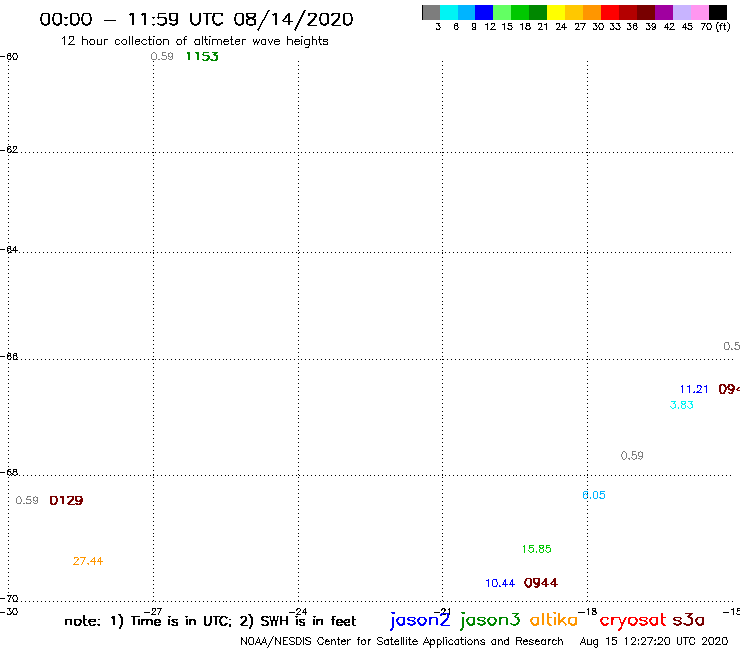The height and width of the screenshot is (650, 740).
Task: Click the title '00:00 – 11:59 UTC 08/14/2020'
Action: (196, 20)
